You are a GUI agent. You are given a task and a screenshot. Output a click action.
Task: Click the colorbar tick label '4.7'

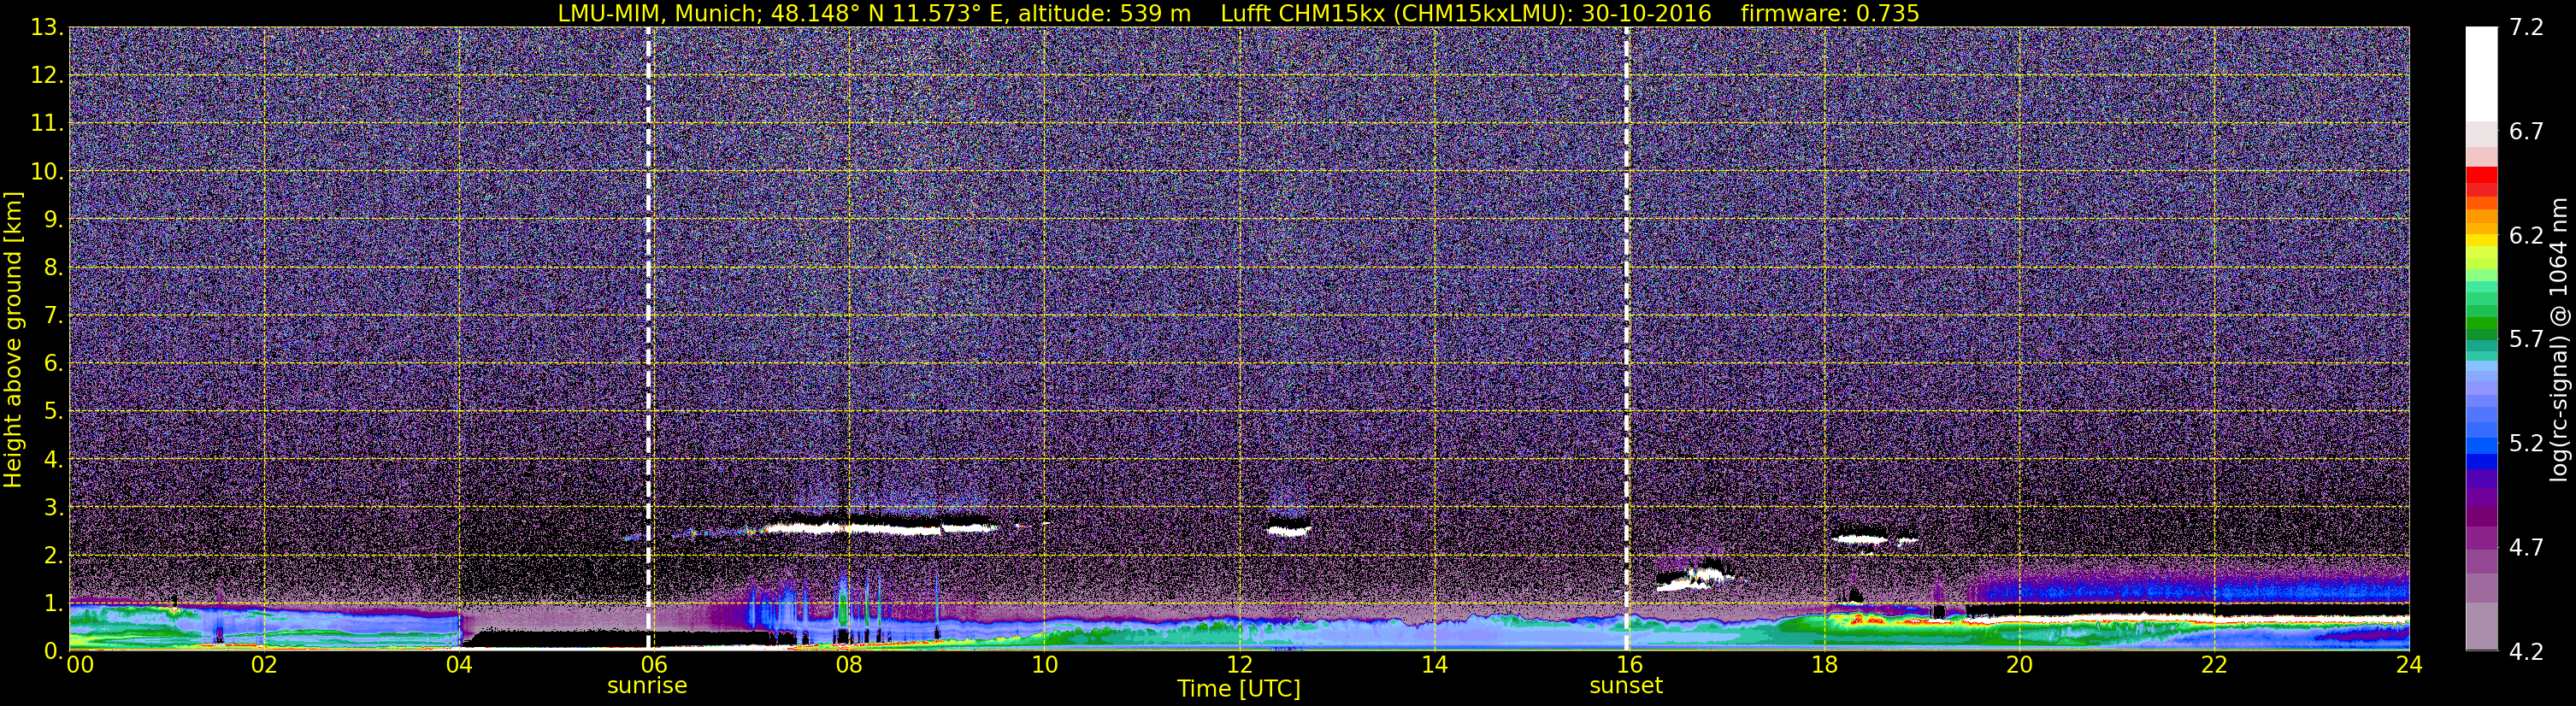coord(2526,548)
